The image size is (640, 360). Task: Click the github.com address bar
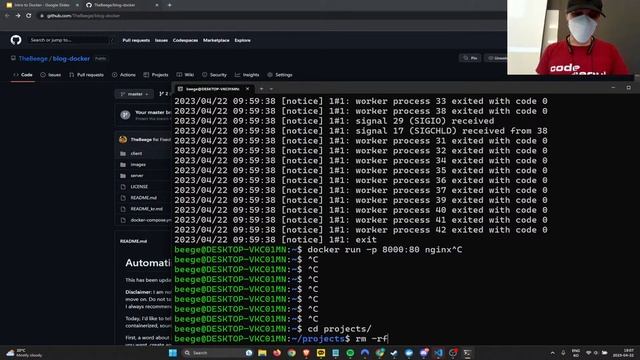tap(269, 16)
